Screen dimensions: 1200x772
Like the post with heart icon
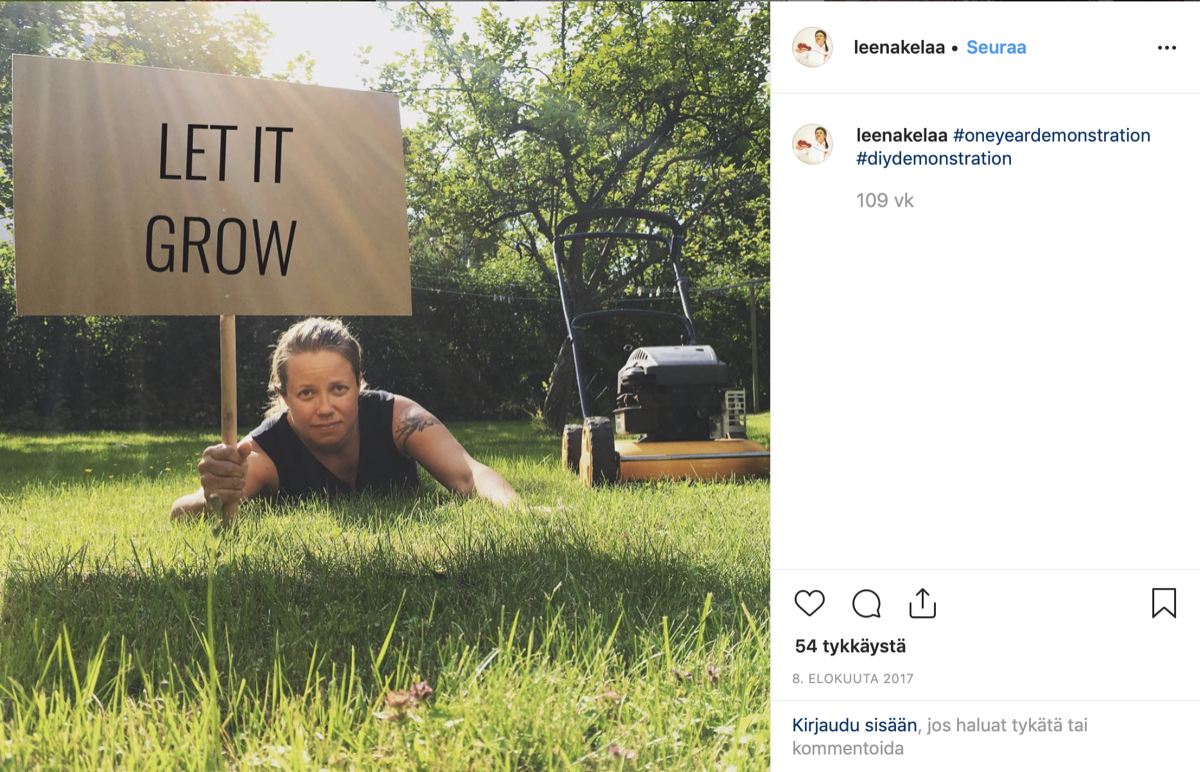809,603
